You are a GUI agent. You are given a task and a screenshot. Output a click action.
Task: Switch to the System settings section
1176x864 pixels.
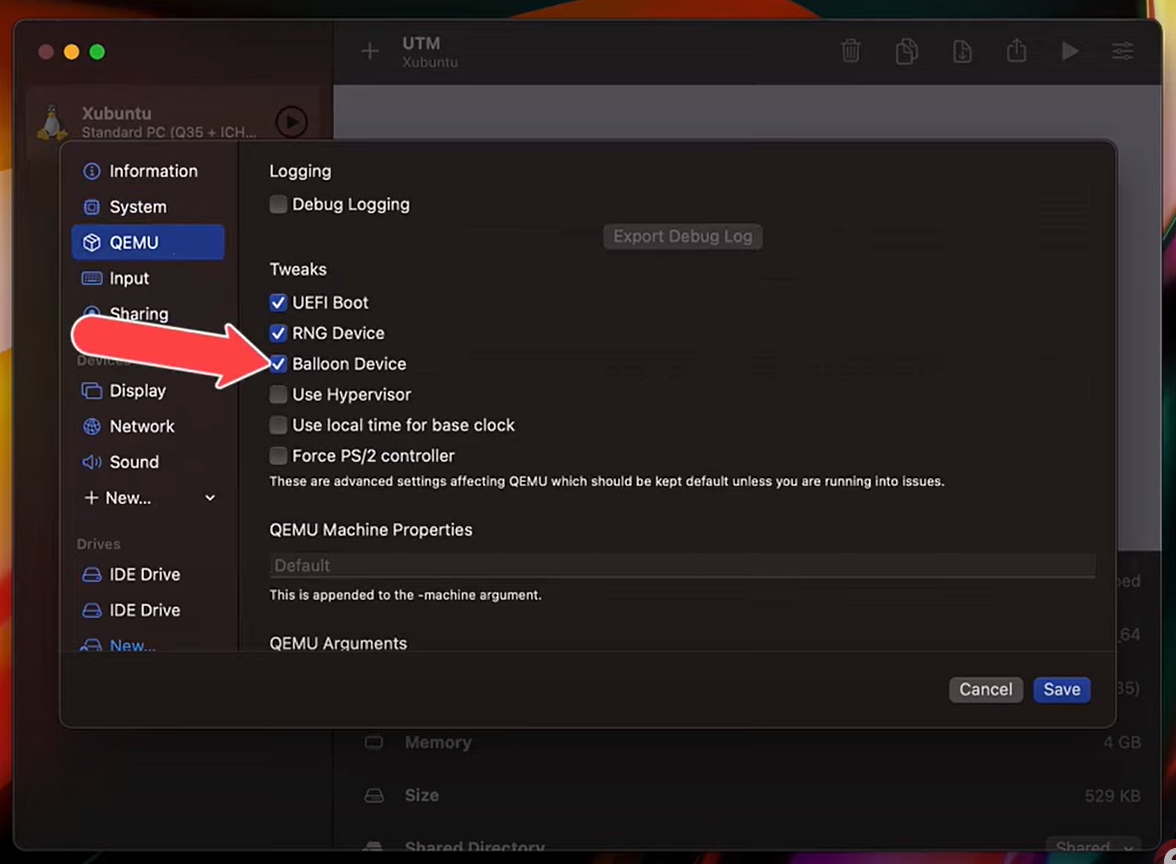tap(148, 207)
